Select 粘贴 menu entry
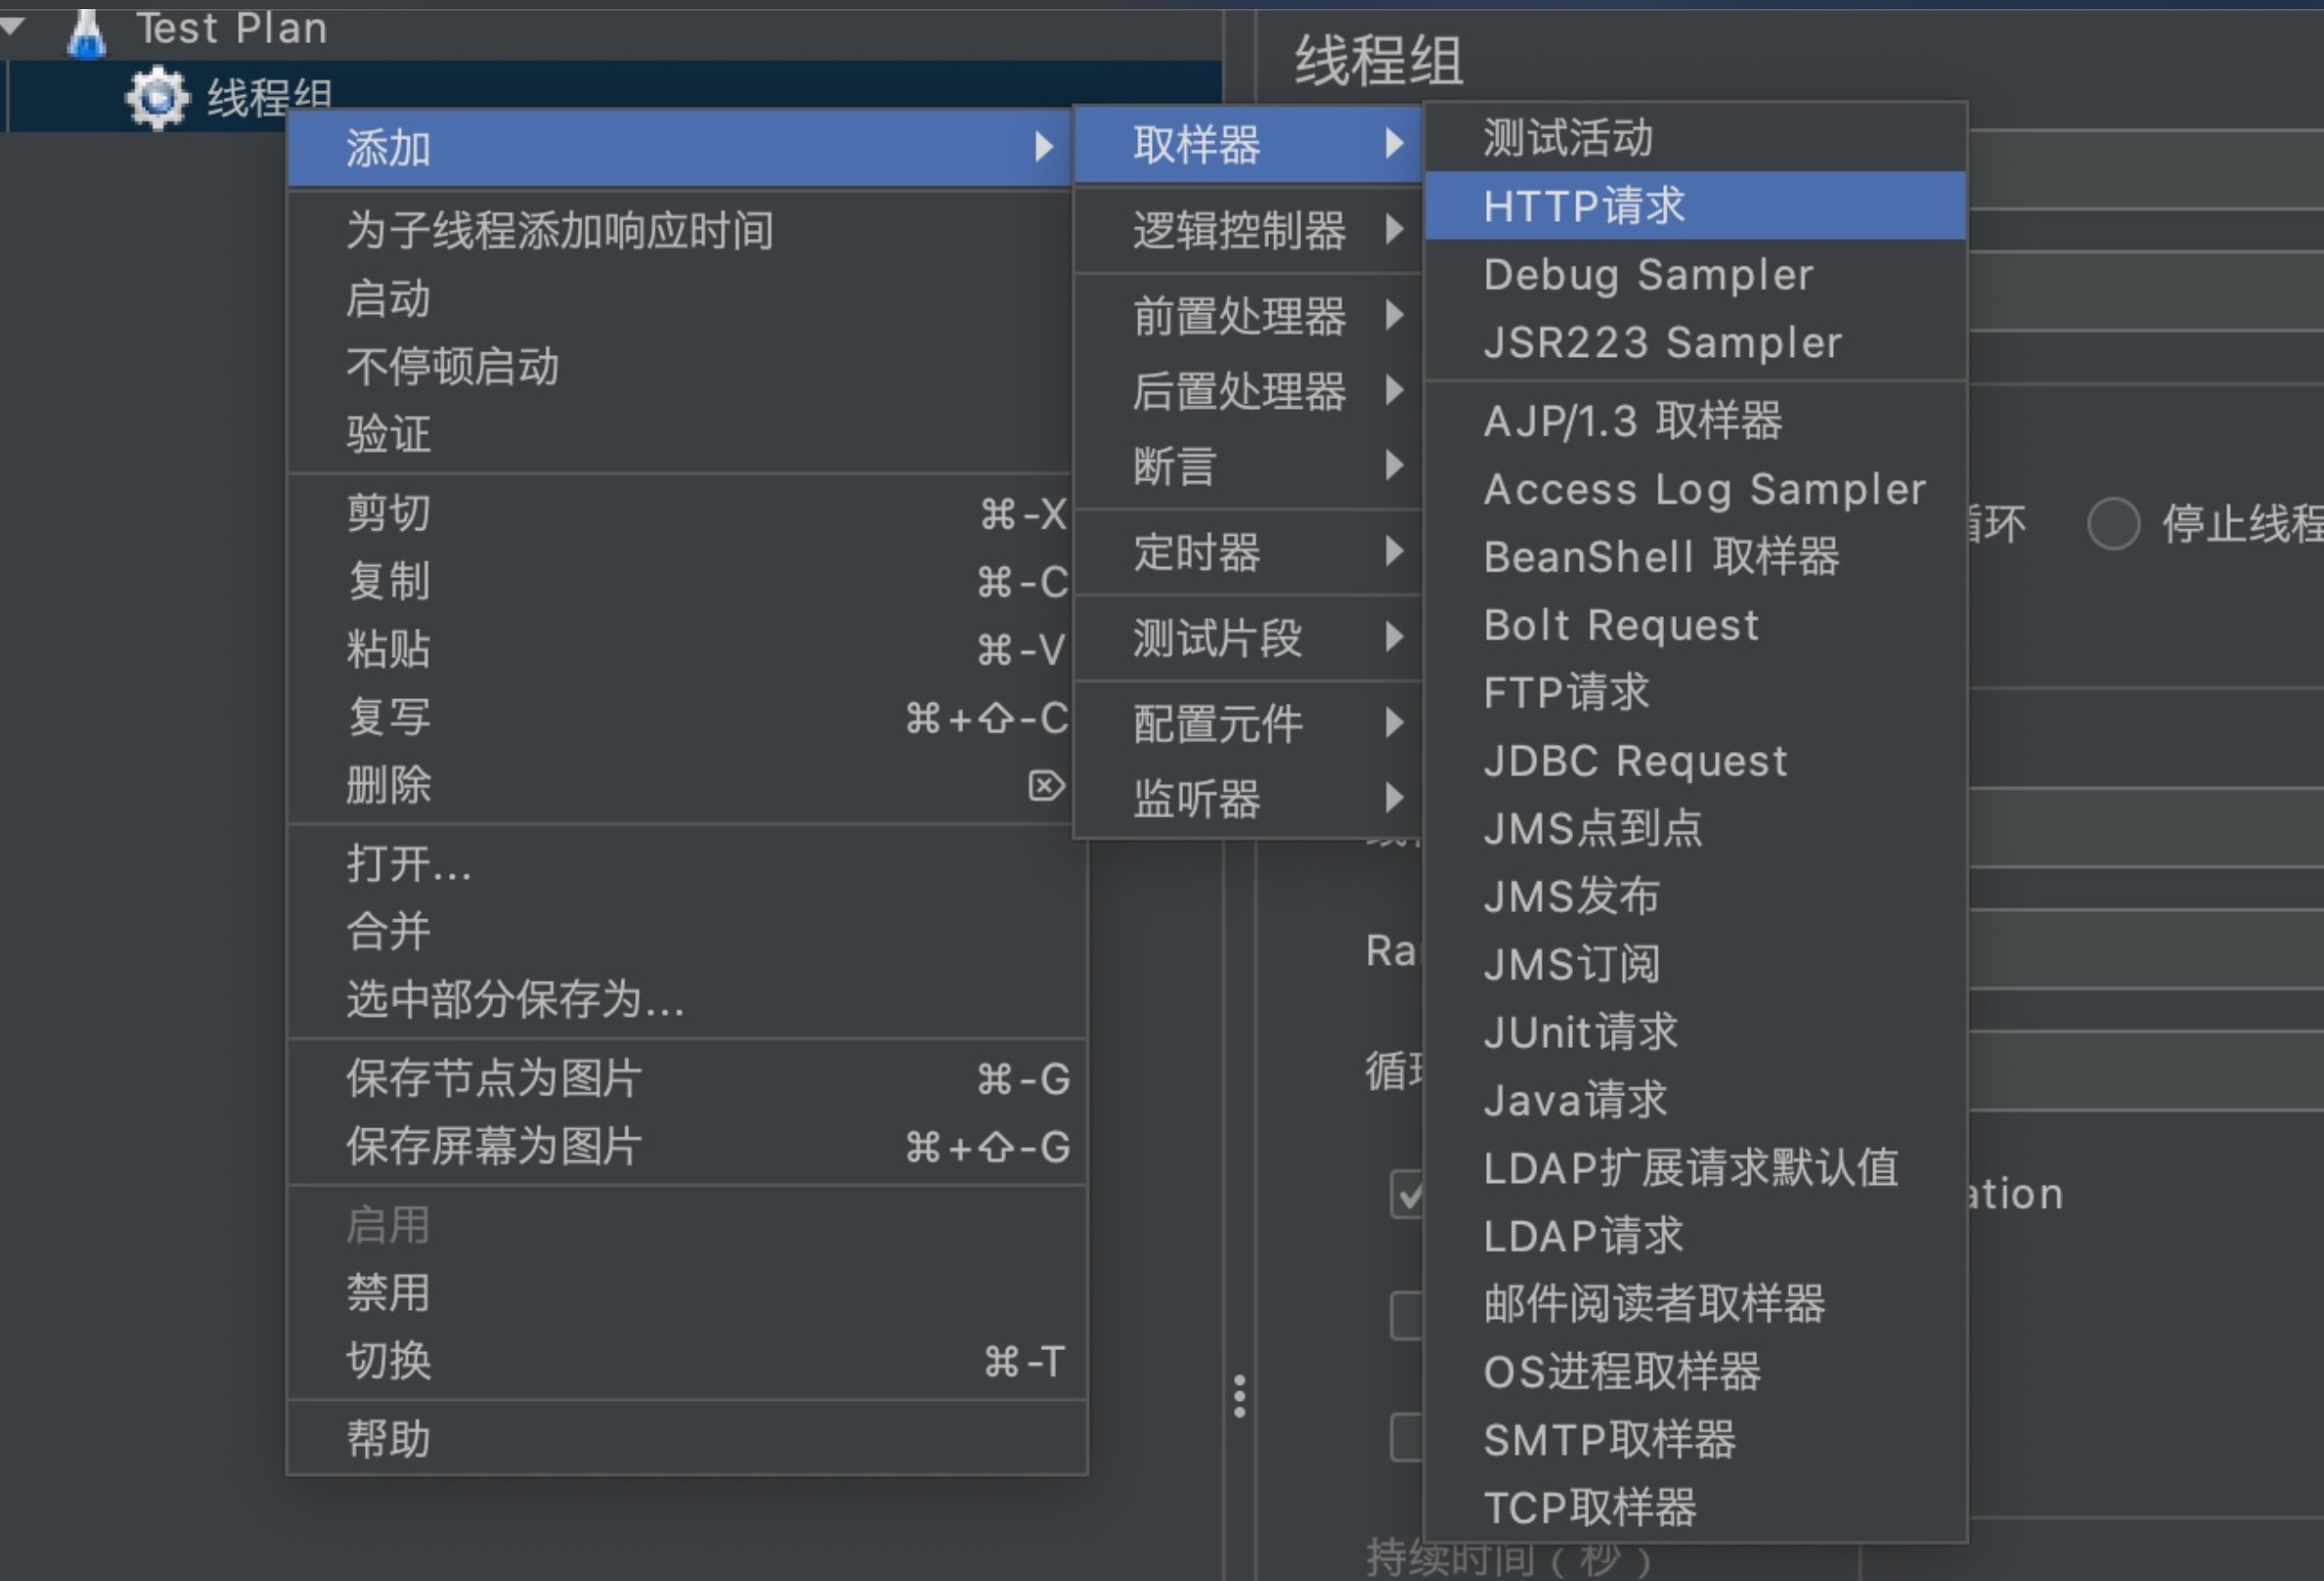2324x1581 pixels. (680, 649)
